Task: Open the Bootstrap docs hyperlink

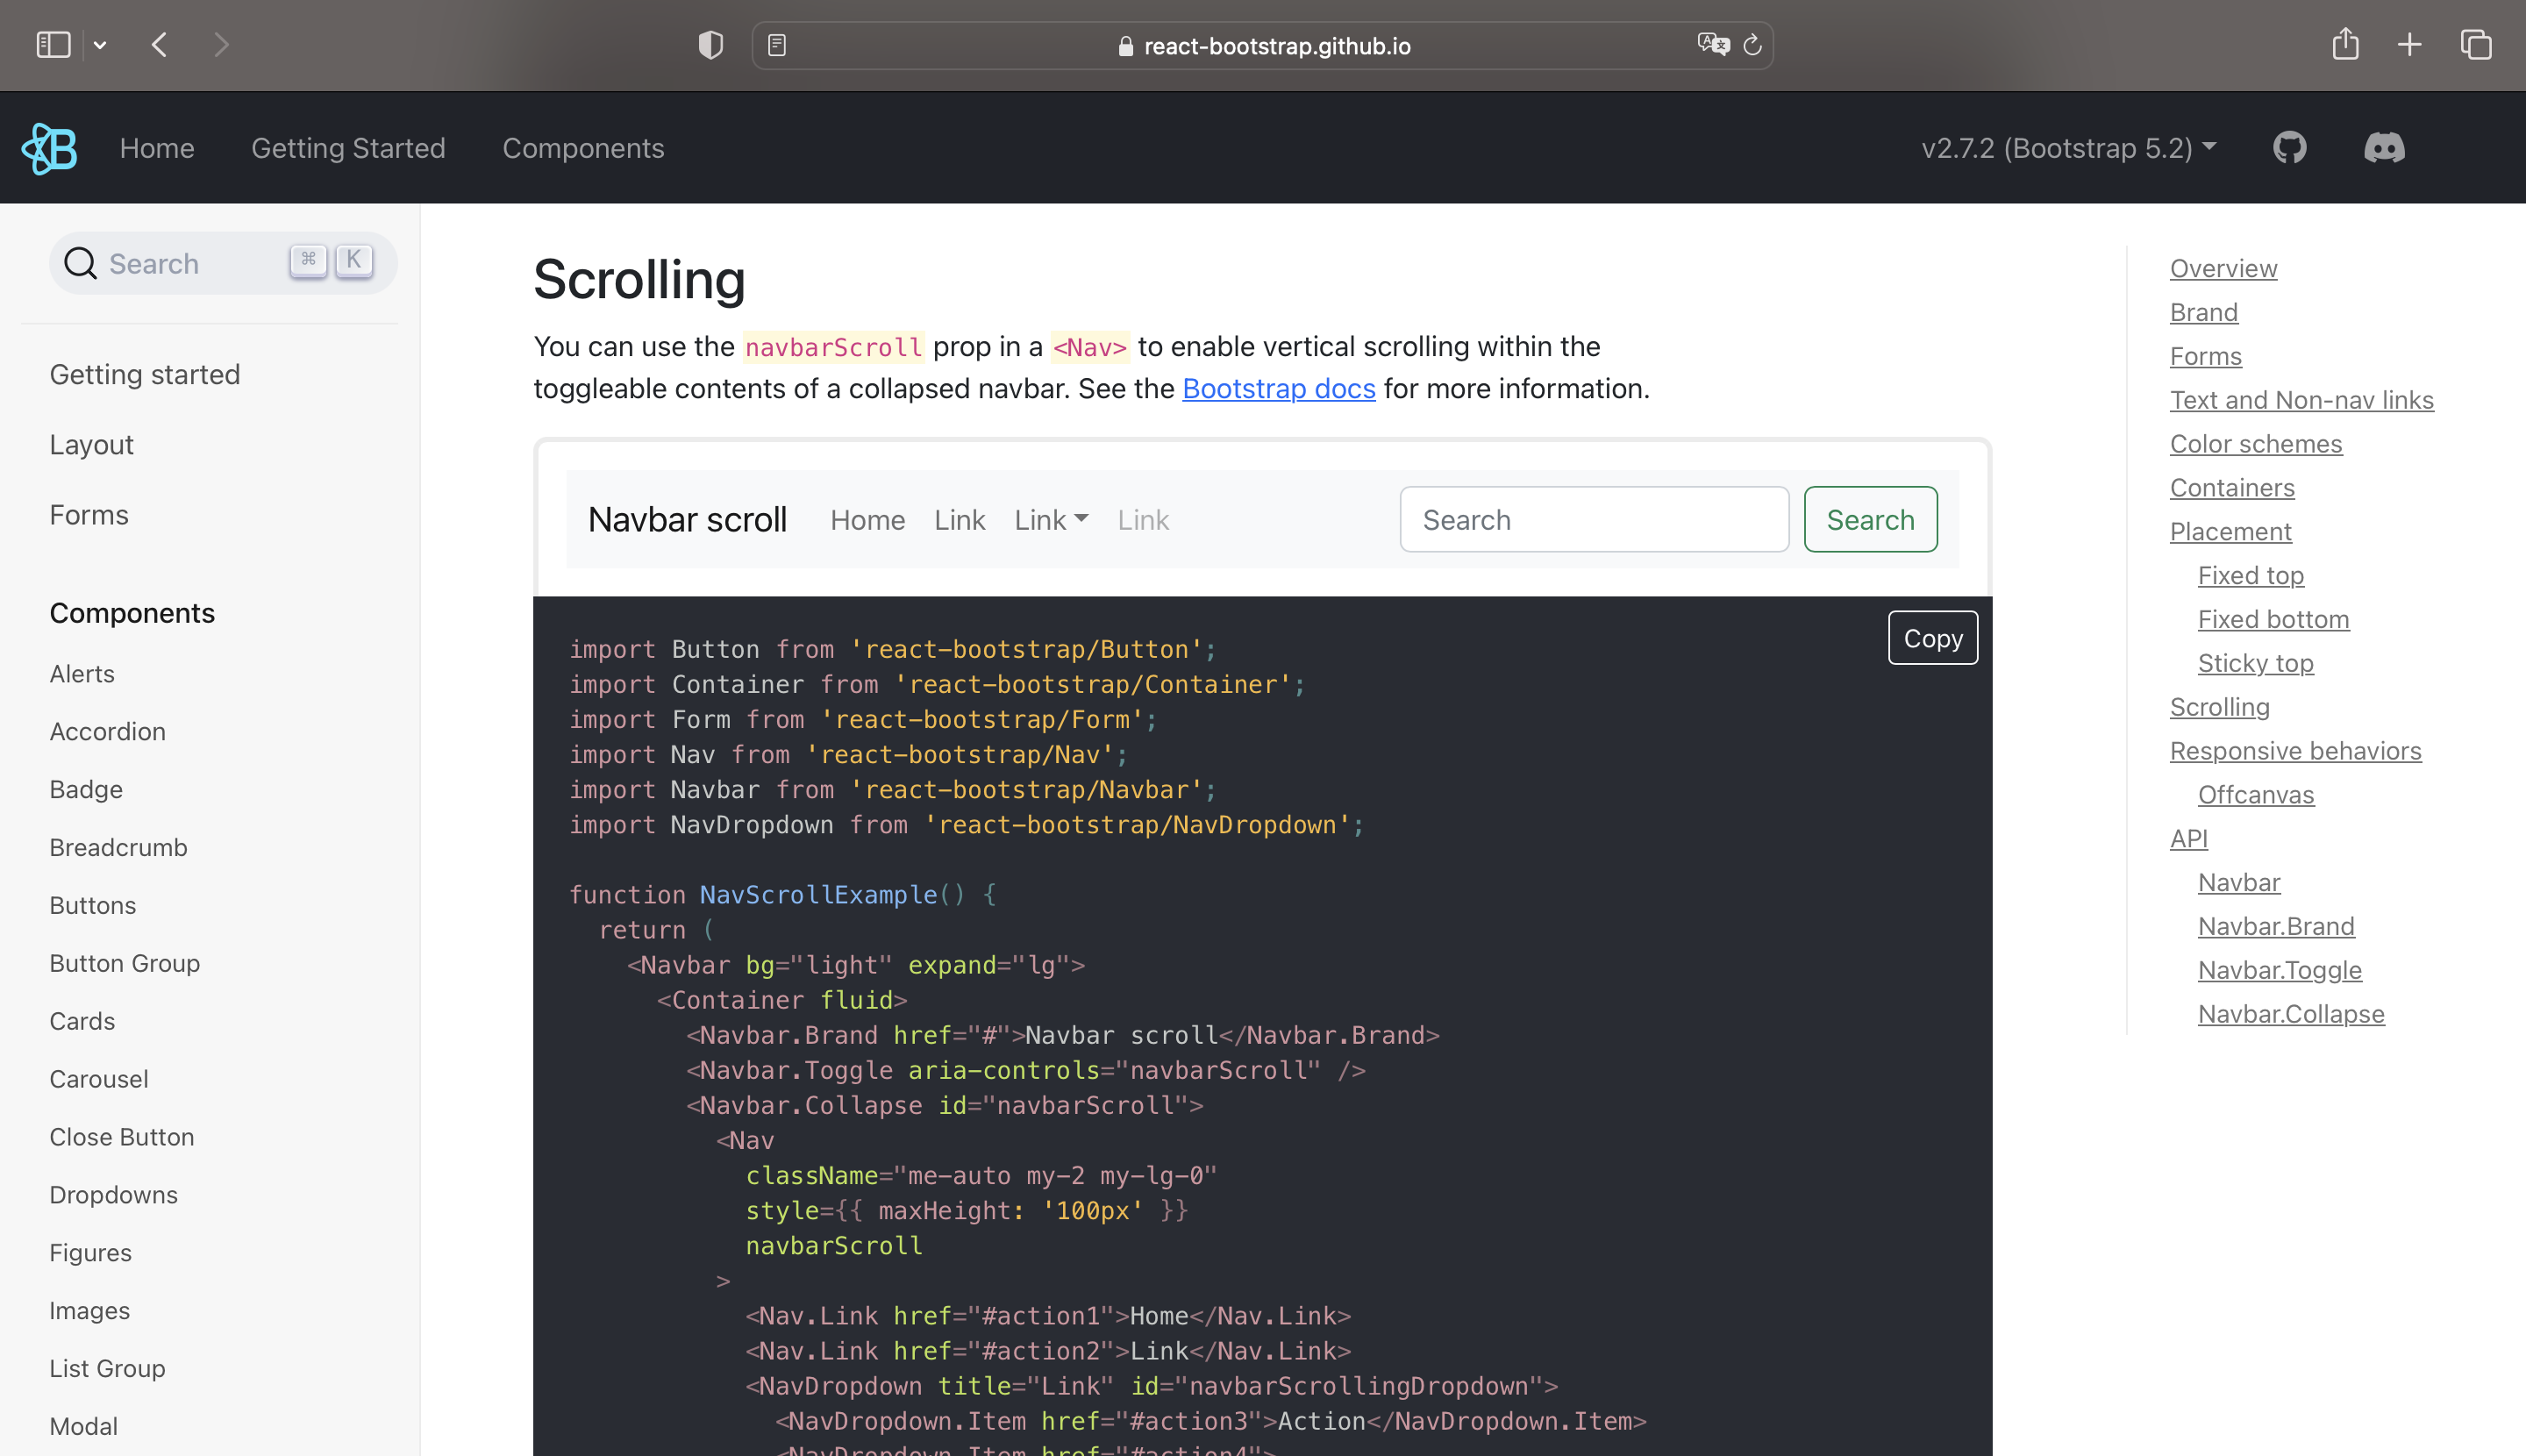Action: coord(1279,387)
